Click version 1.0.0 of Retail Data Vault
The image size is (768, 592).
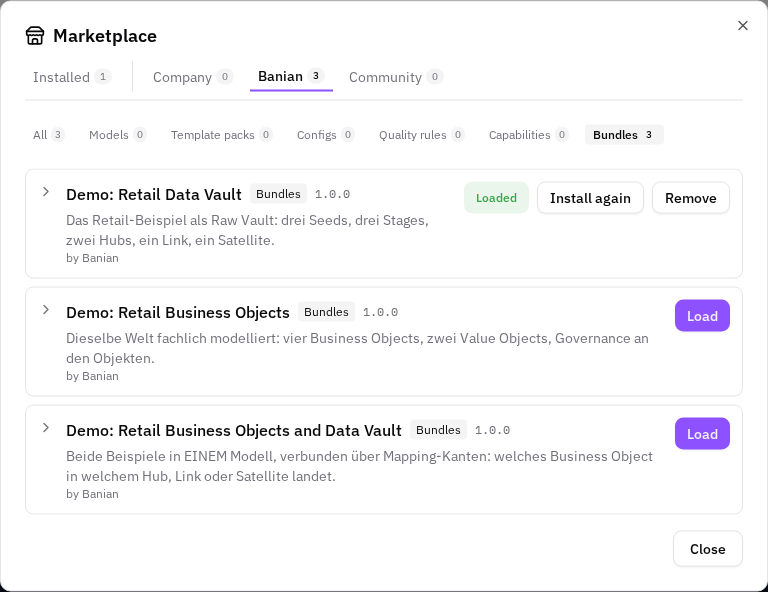333,194
